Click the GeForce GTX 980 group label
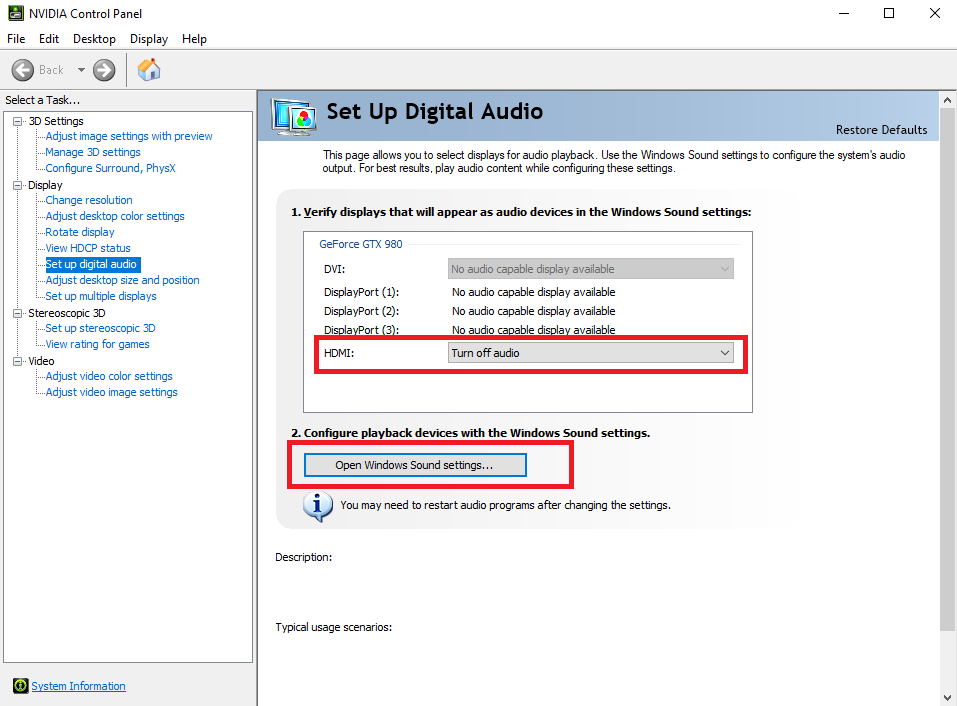 coord(361,244)
